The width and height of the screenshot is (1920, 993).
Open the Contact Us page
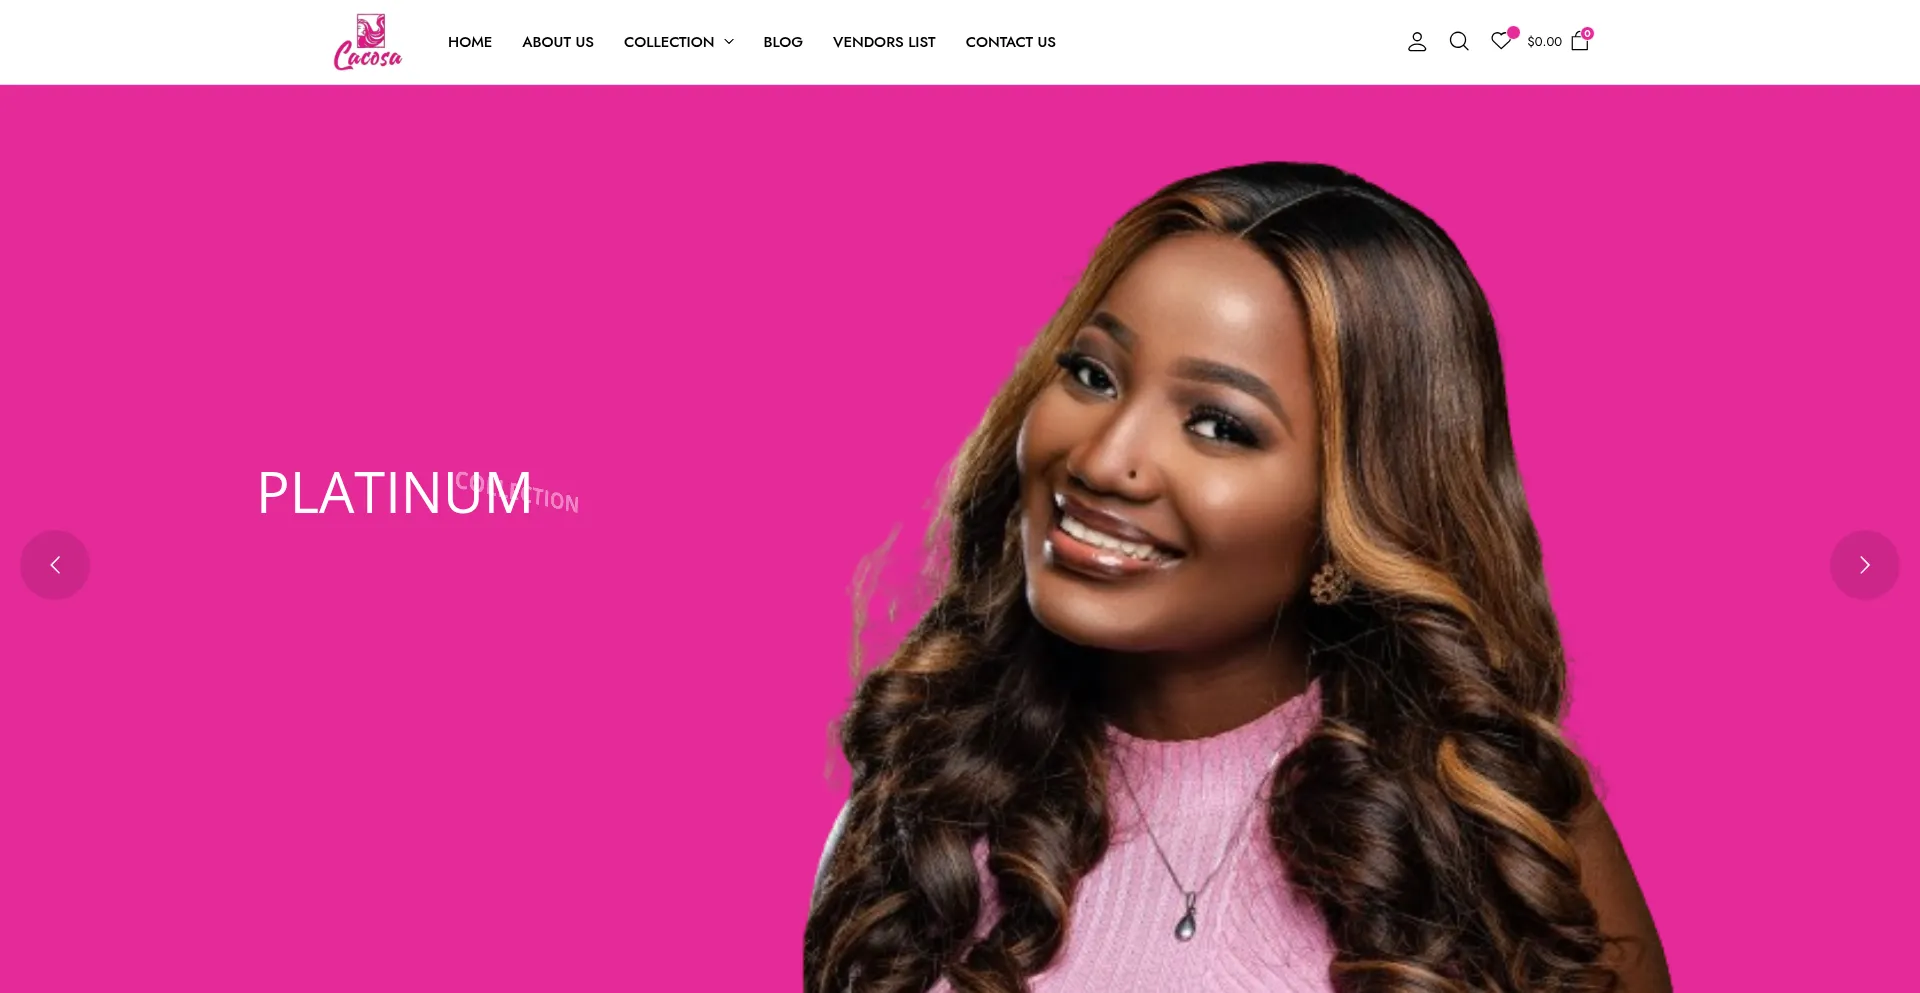click(x=1011, y=42)
